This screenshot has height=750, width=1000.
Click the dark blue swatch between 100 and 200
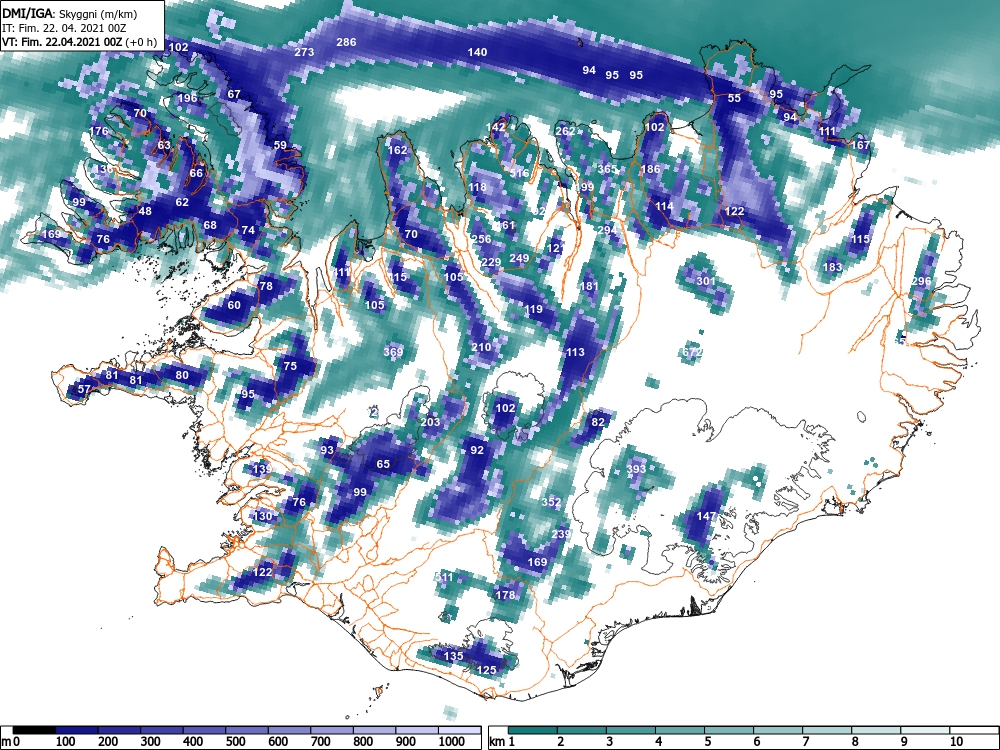(77, 730)
